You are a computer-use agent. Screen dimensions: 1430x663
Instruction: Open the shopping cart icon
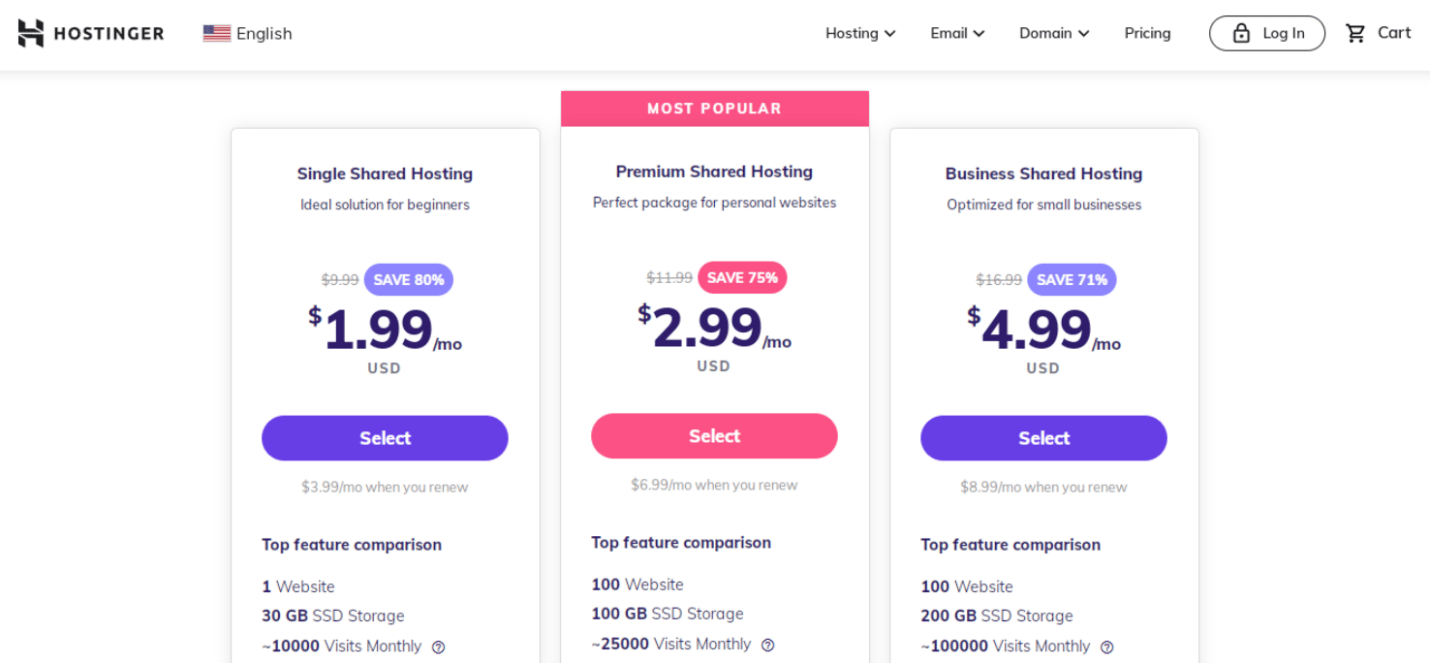click(x=1356, y=33)
